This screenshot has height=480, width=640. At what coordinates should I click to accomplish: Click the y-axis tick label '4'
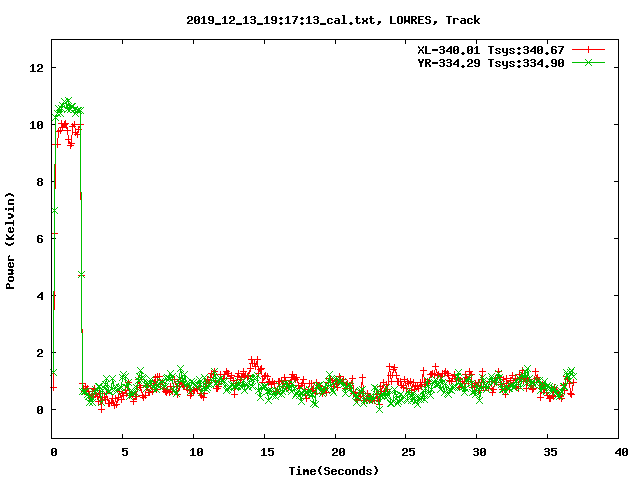point(40,296)
